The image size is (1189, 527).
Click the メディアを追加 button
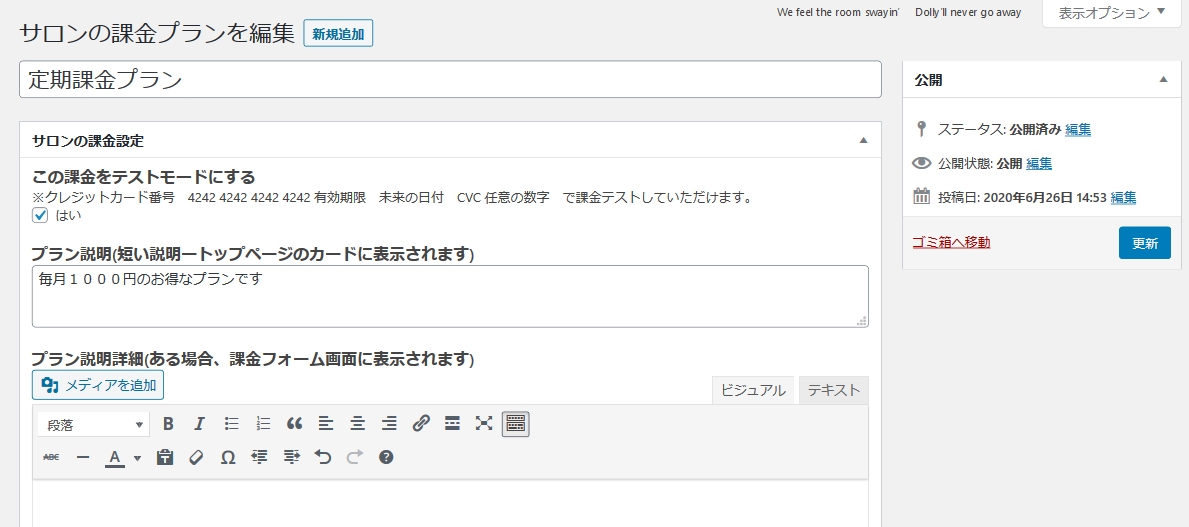coord(98,385)
